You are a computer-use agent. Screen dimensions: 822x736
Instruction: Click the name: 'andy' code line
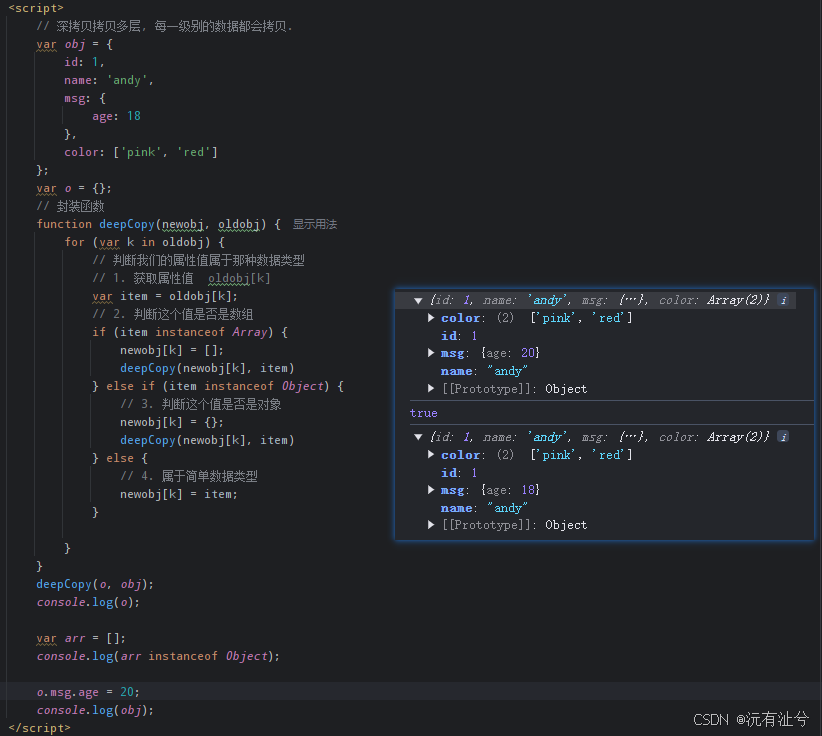tap(109, 80)
